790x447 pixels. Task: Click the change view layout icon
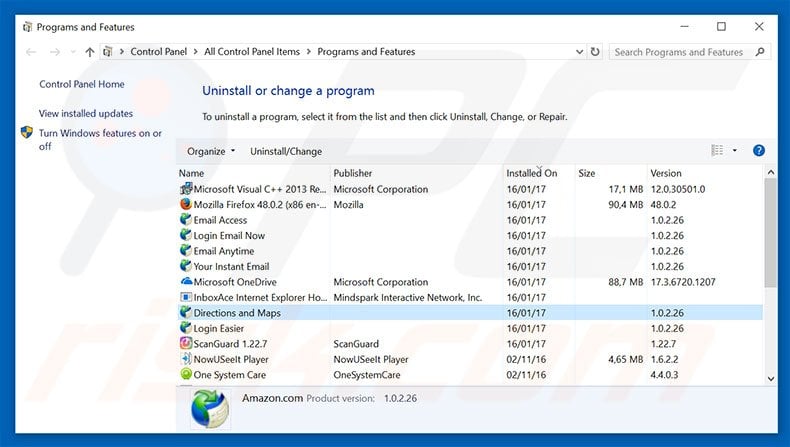point(717,150)
